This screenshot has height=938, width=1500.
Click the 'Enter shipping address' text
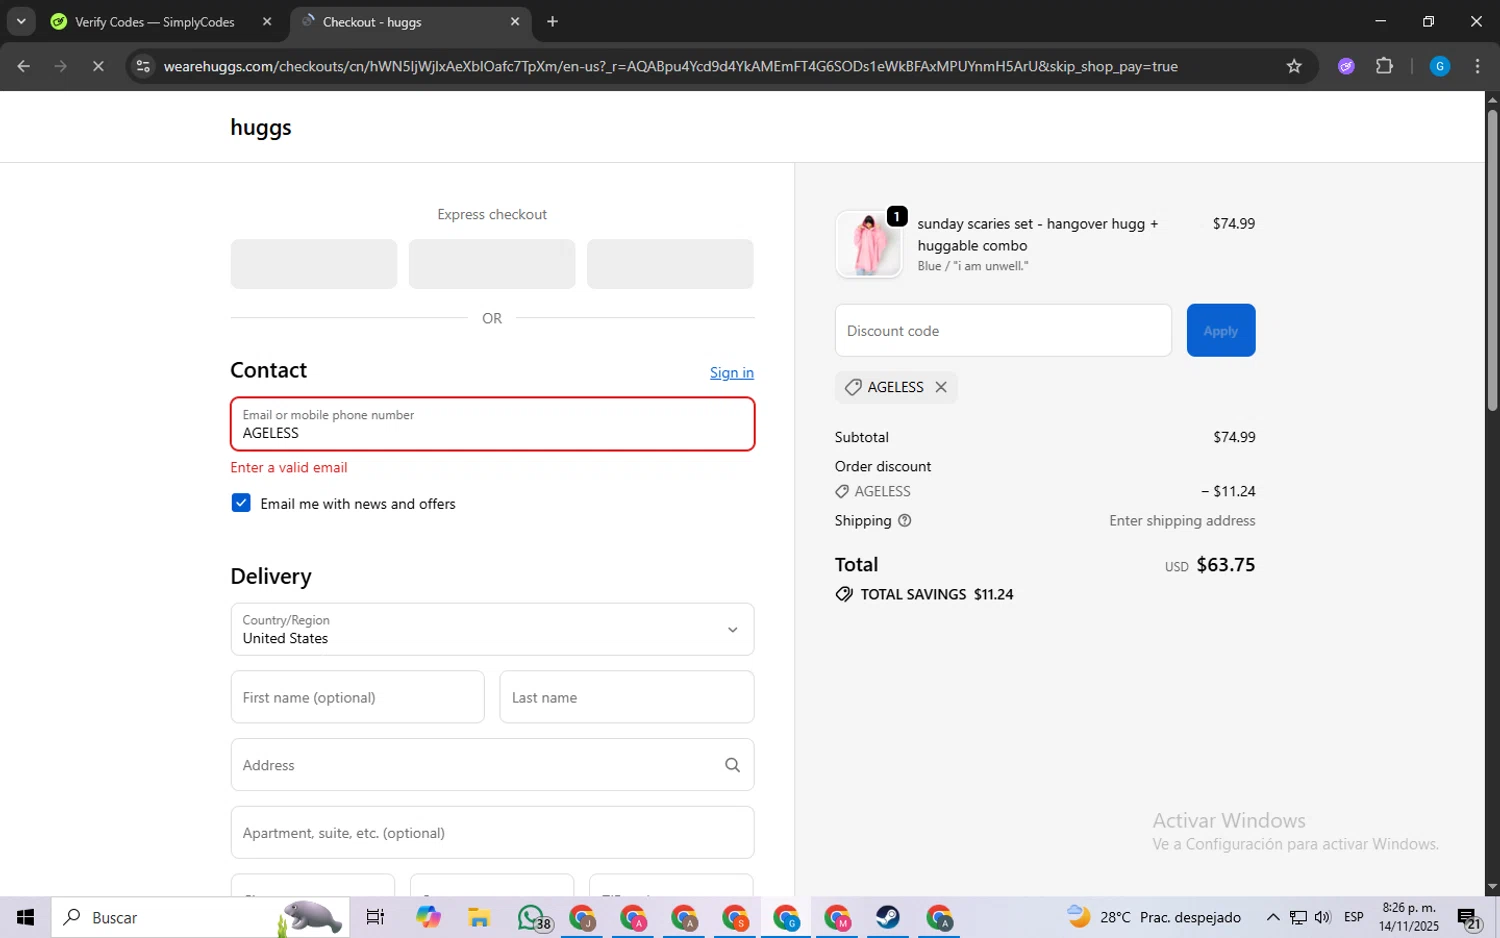1182,521
